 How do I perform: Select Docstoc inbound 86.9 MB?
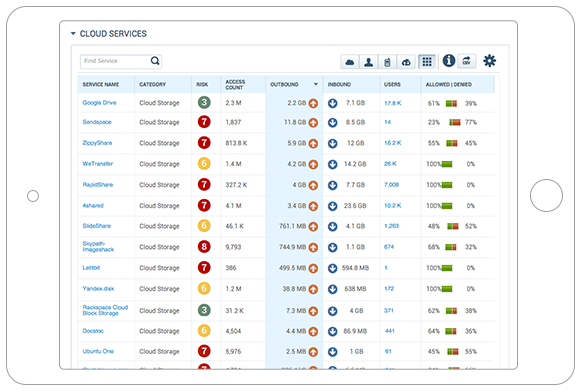(355, 331)
